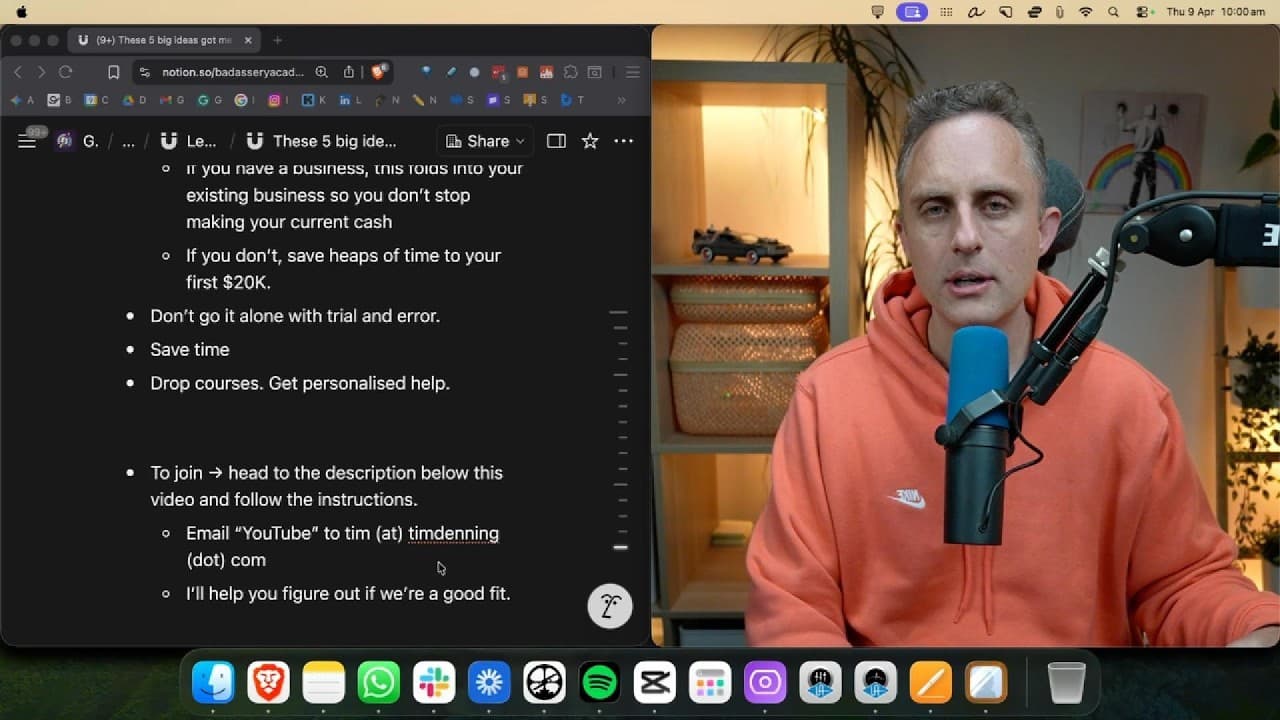Open Spotify from the Dock
1280x720 pixels.
coord(599,683)
